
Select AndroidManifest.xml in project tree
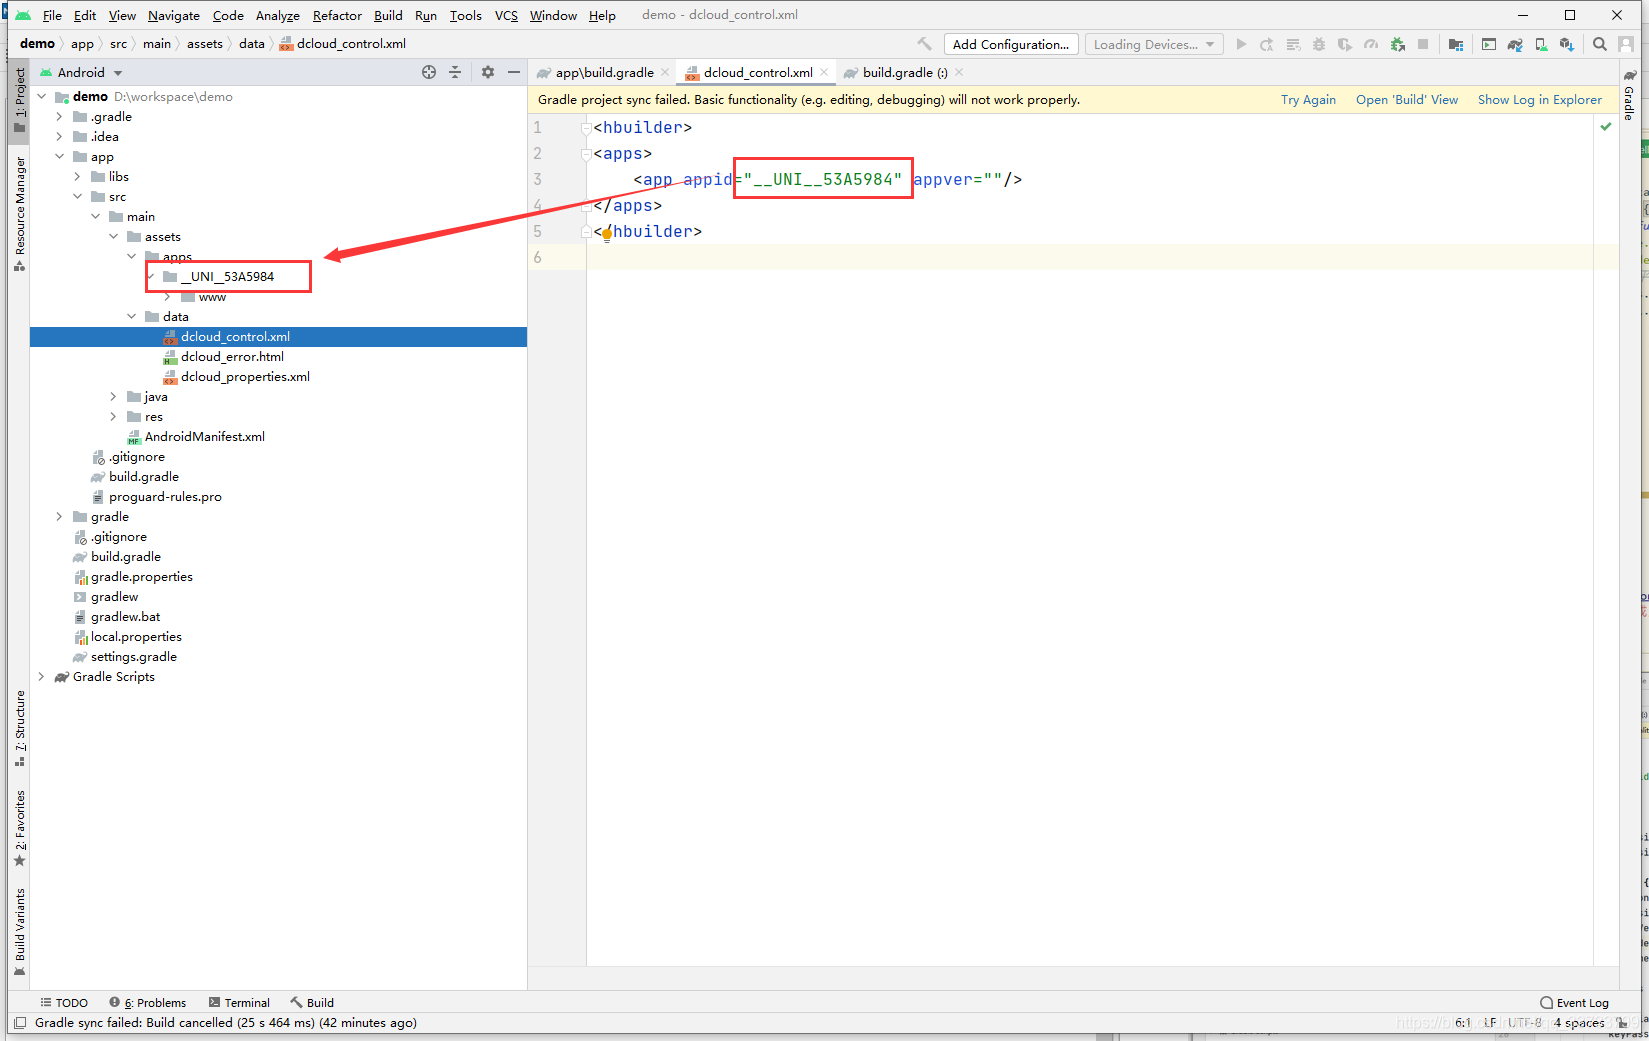point(205,437)
